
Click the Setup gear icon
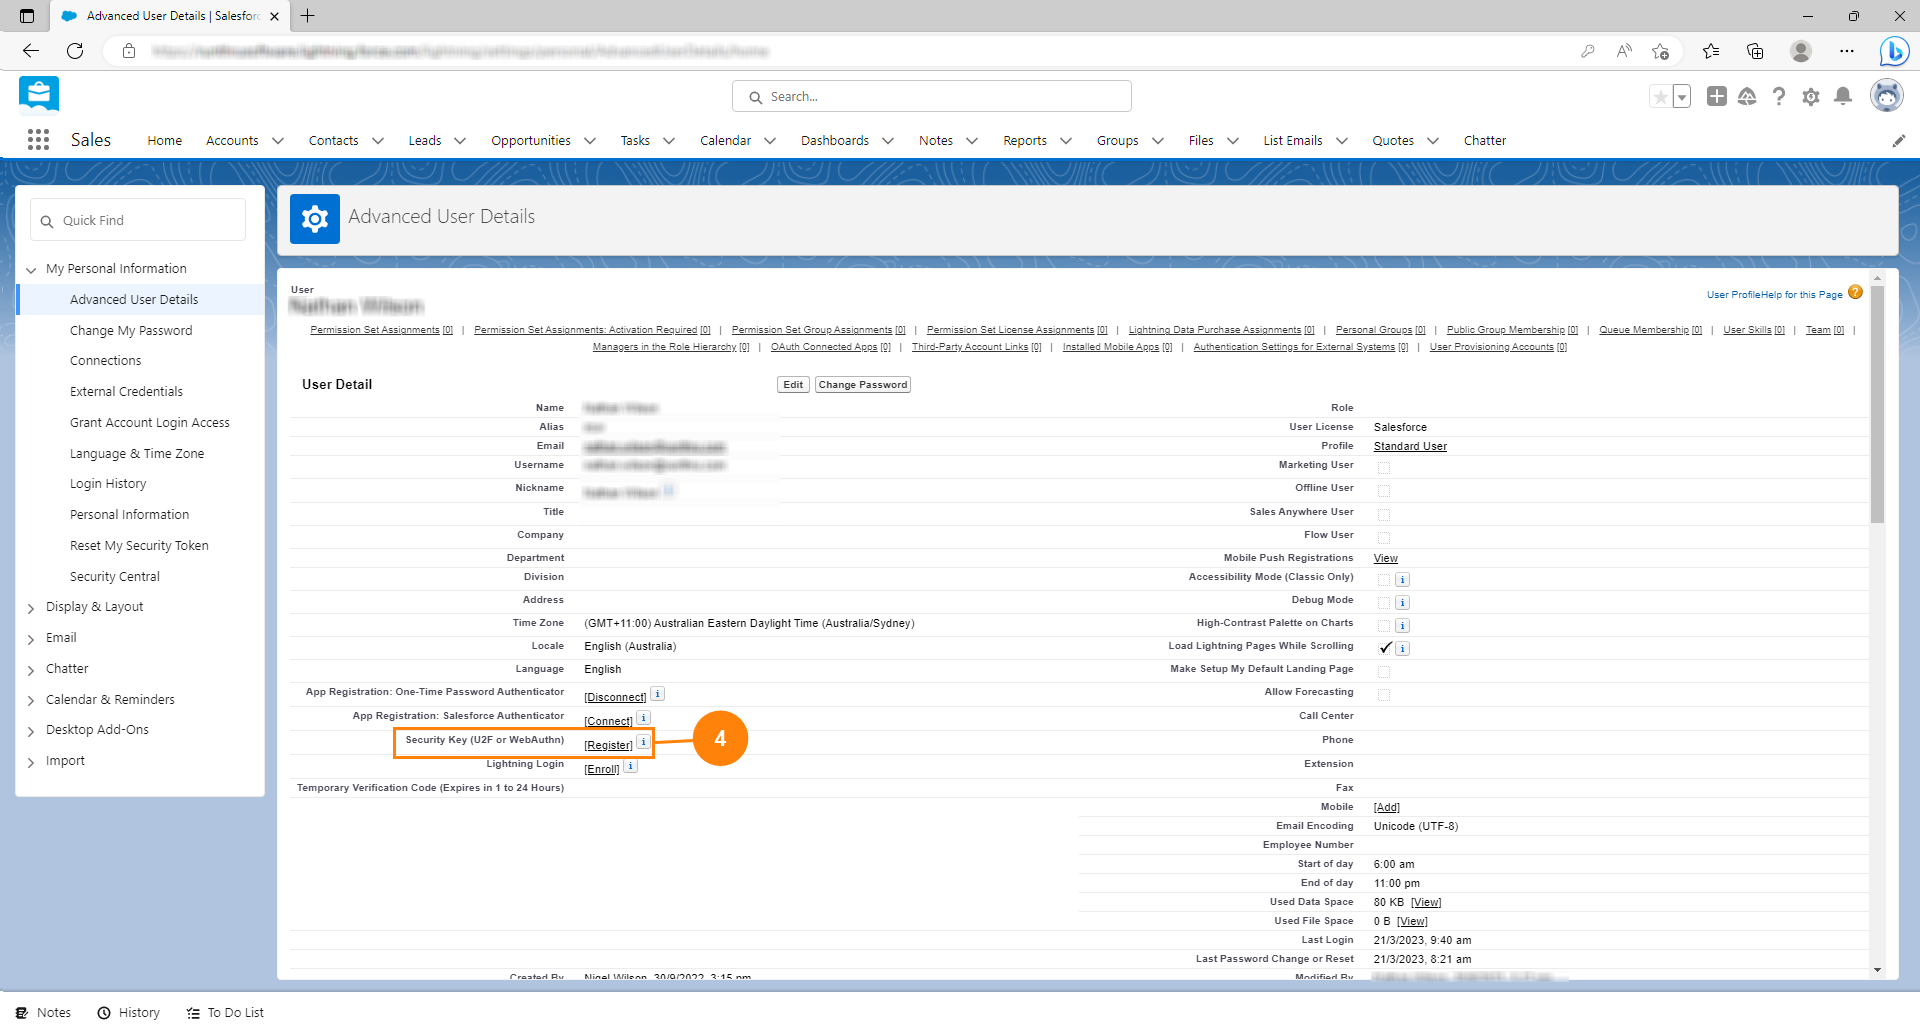click(x=1810, y=97)
